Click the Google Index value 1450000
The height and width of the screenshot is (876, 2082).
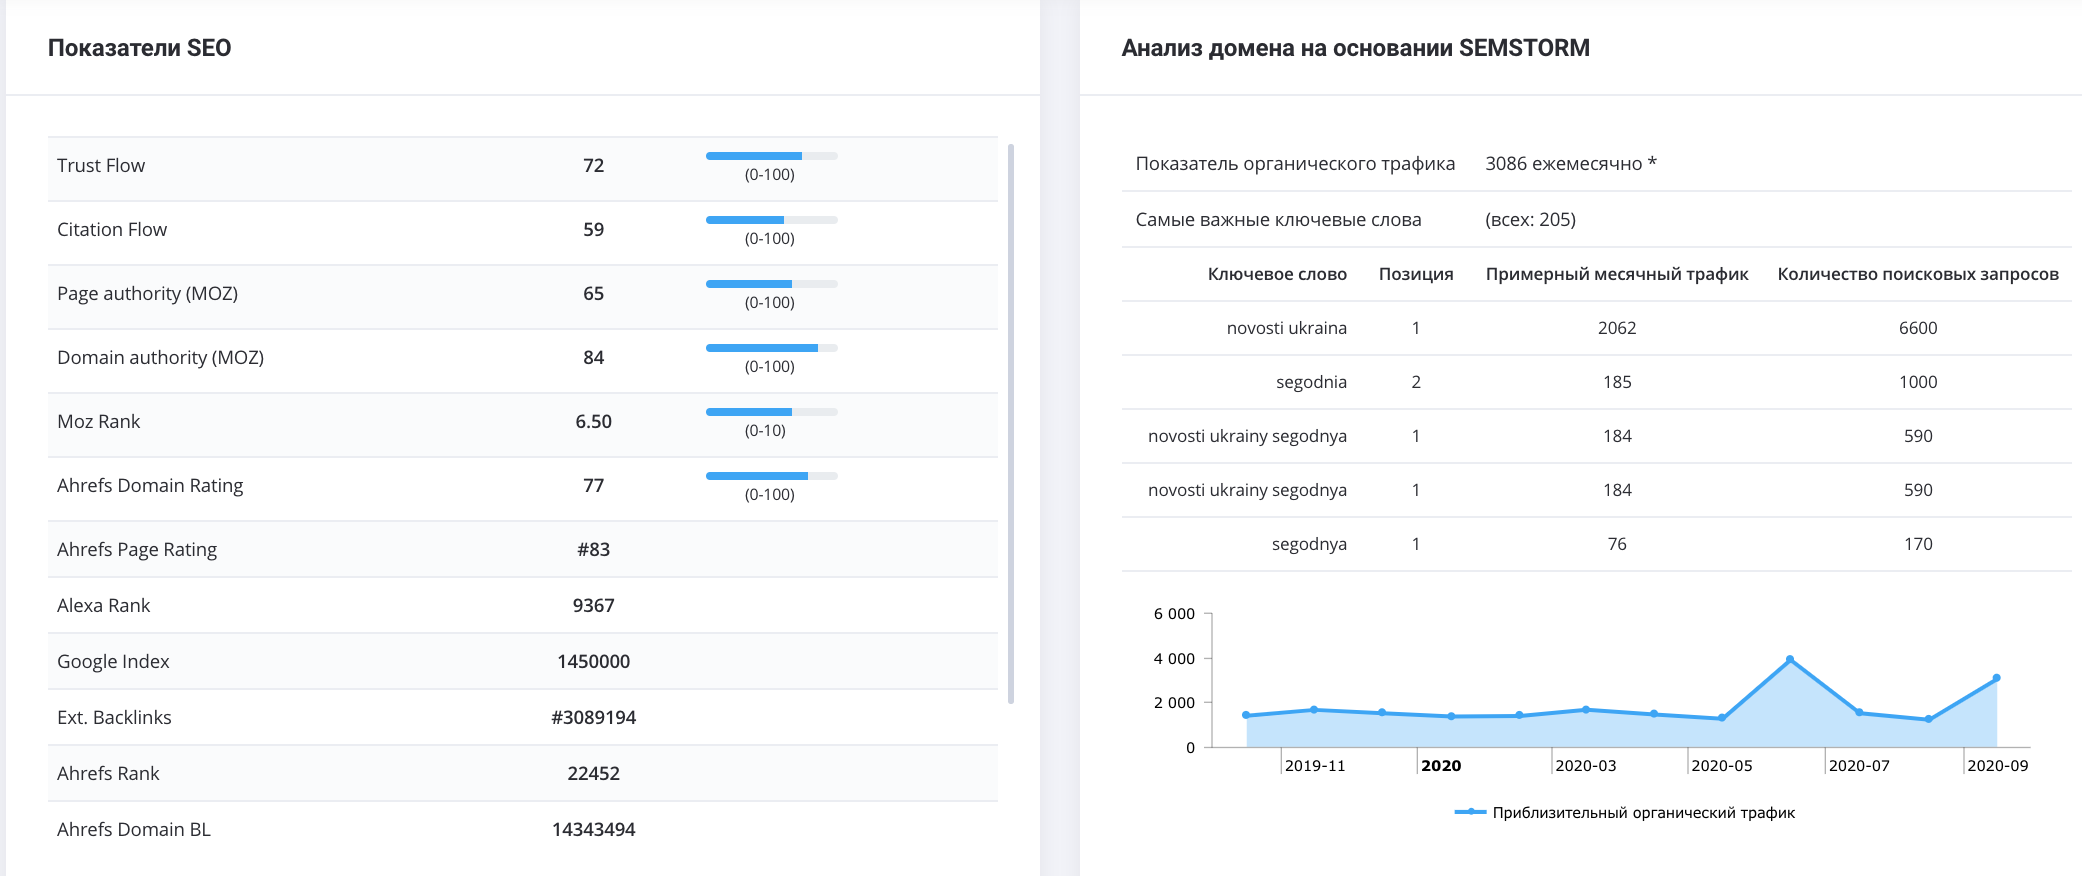point(594,661)
